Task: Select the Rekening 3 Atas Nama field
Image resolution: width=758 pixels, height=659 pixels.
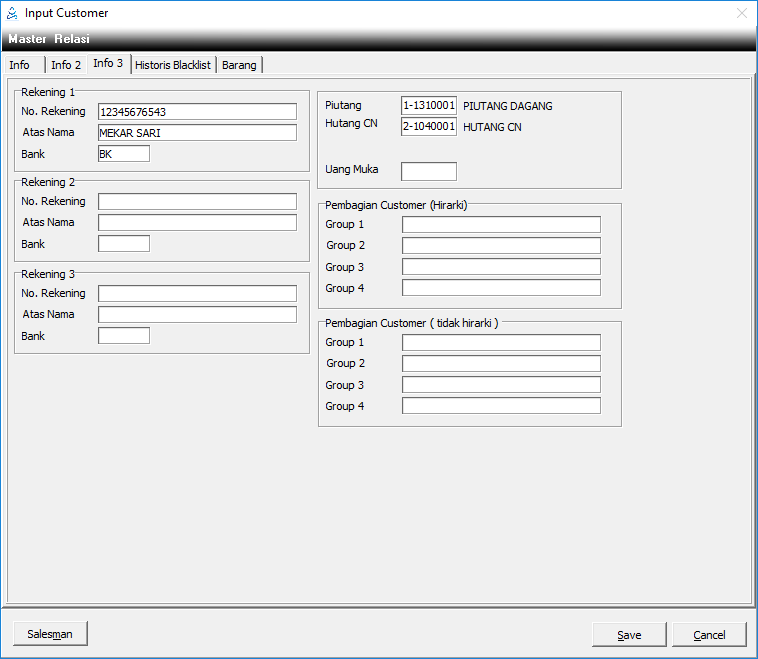Action: (197, 314)
